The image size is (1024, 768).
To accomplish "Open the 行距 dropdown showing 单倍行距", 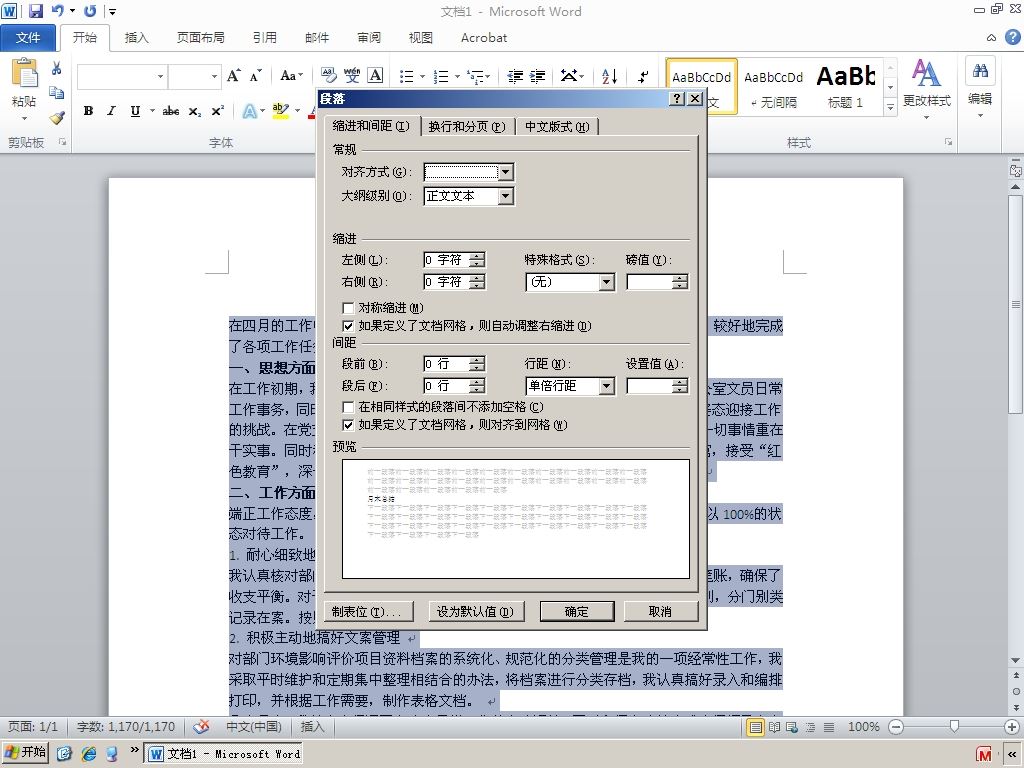I will click(607, 386).
